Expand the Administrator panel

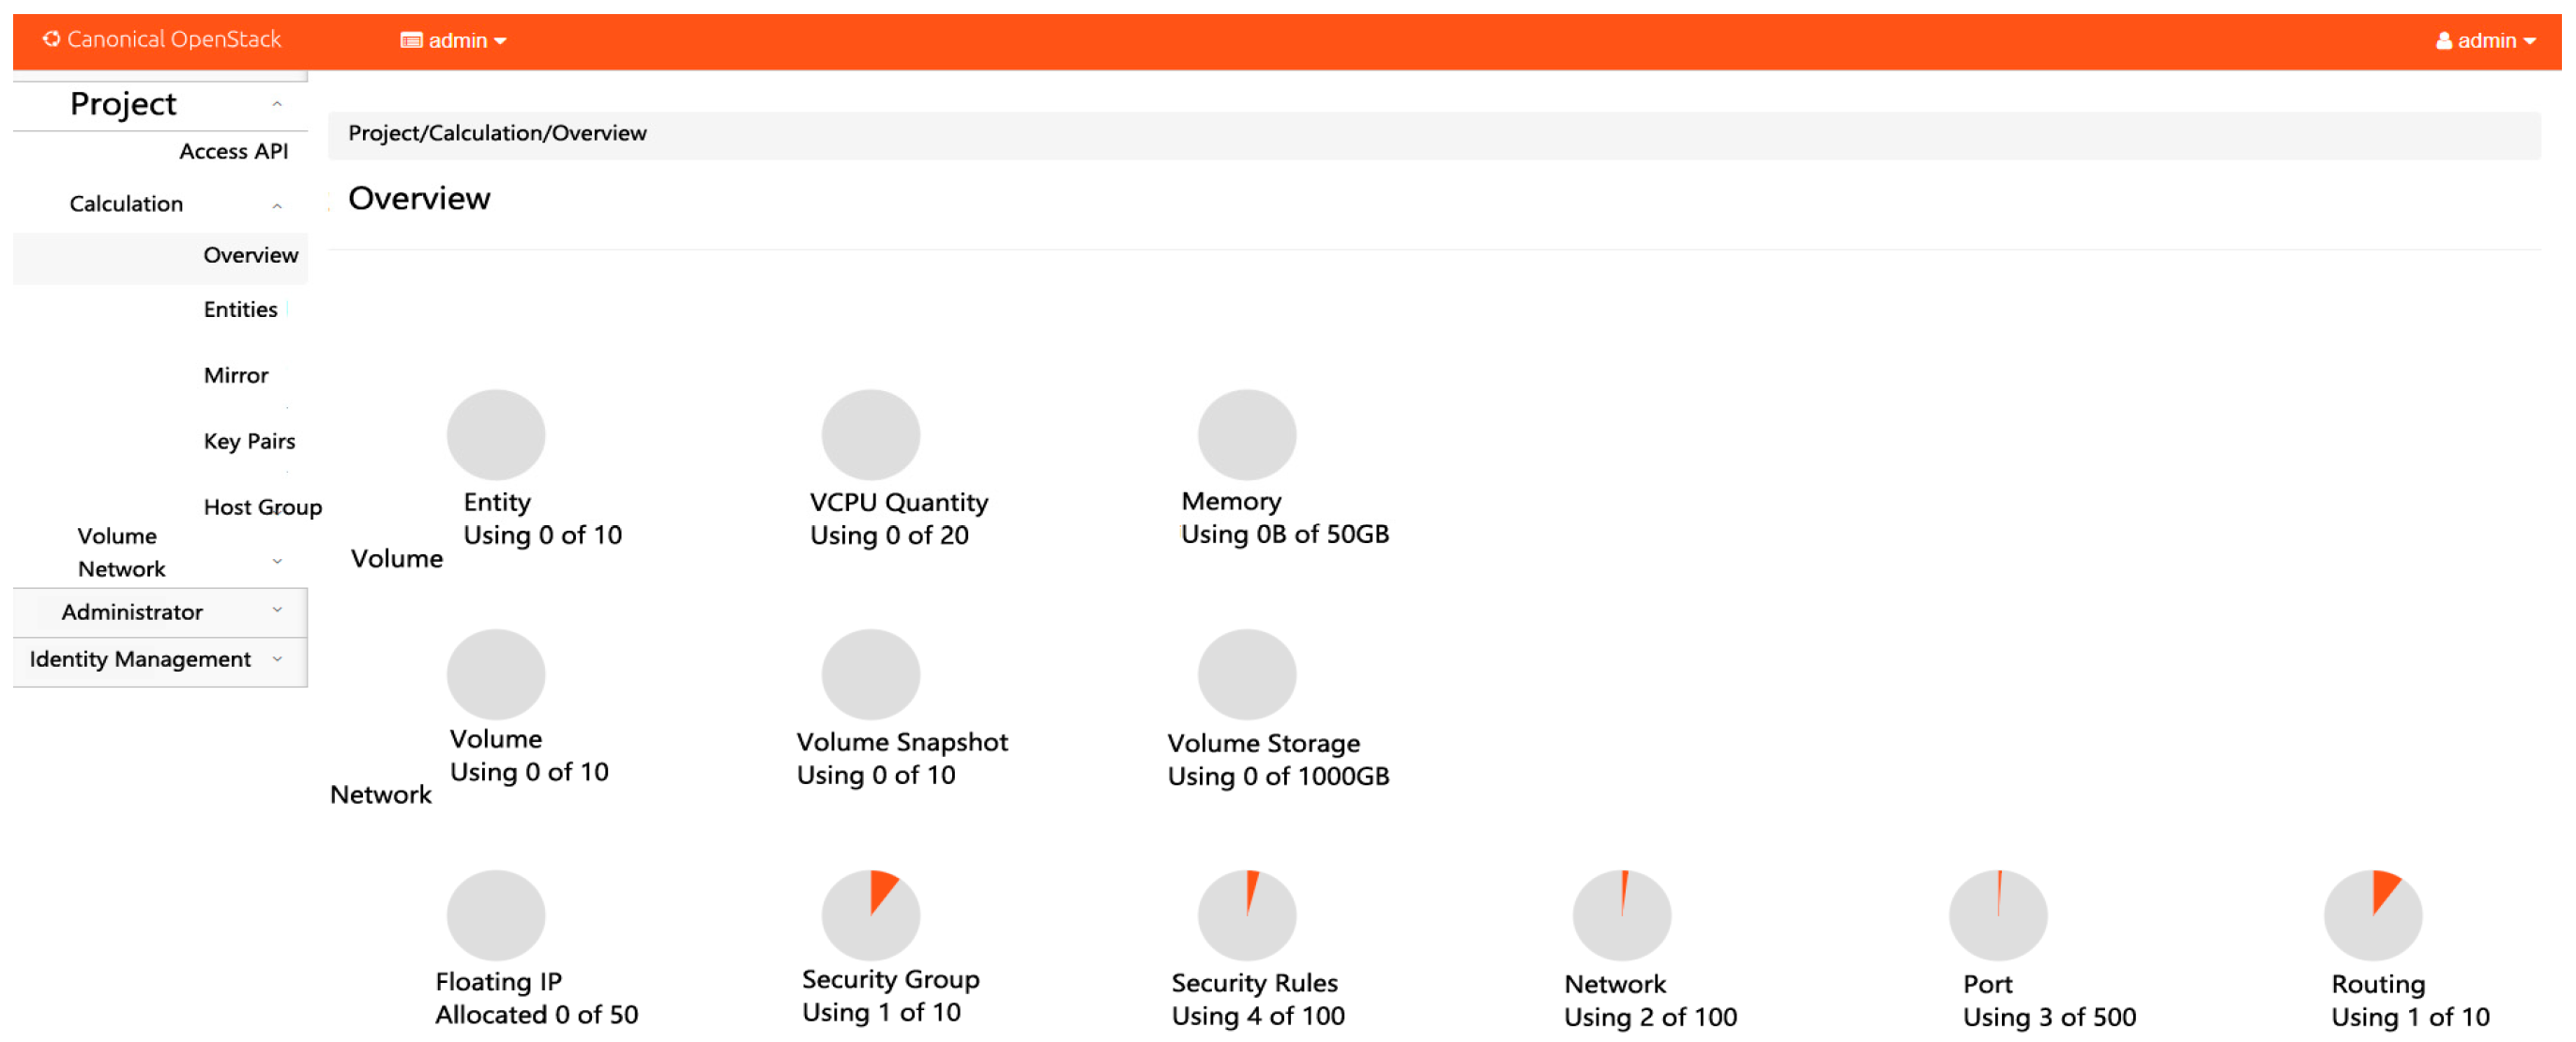277,610
